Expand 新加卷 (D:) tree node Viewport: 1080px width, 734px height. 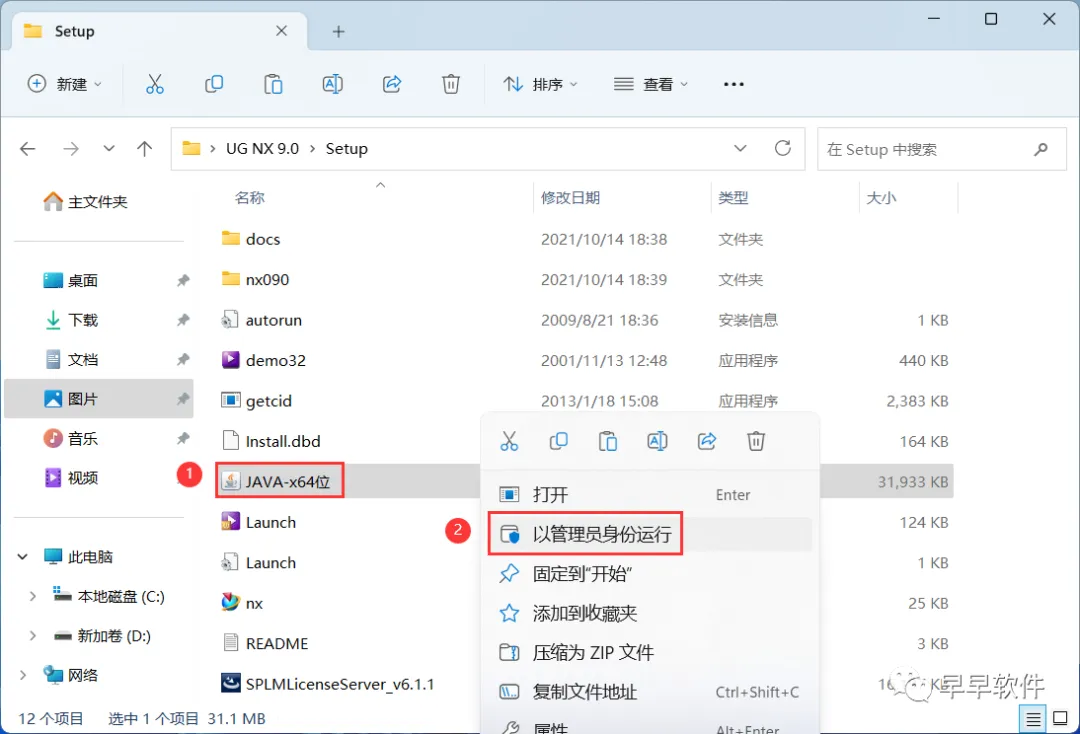click(x=32, y=636)
